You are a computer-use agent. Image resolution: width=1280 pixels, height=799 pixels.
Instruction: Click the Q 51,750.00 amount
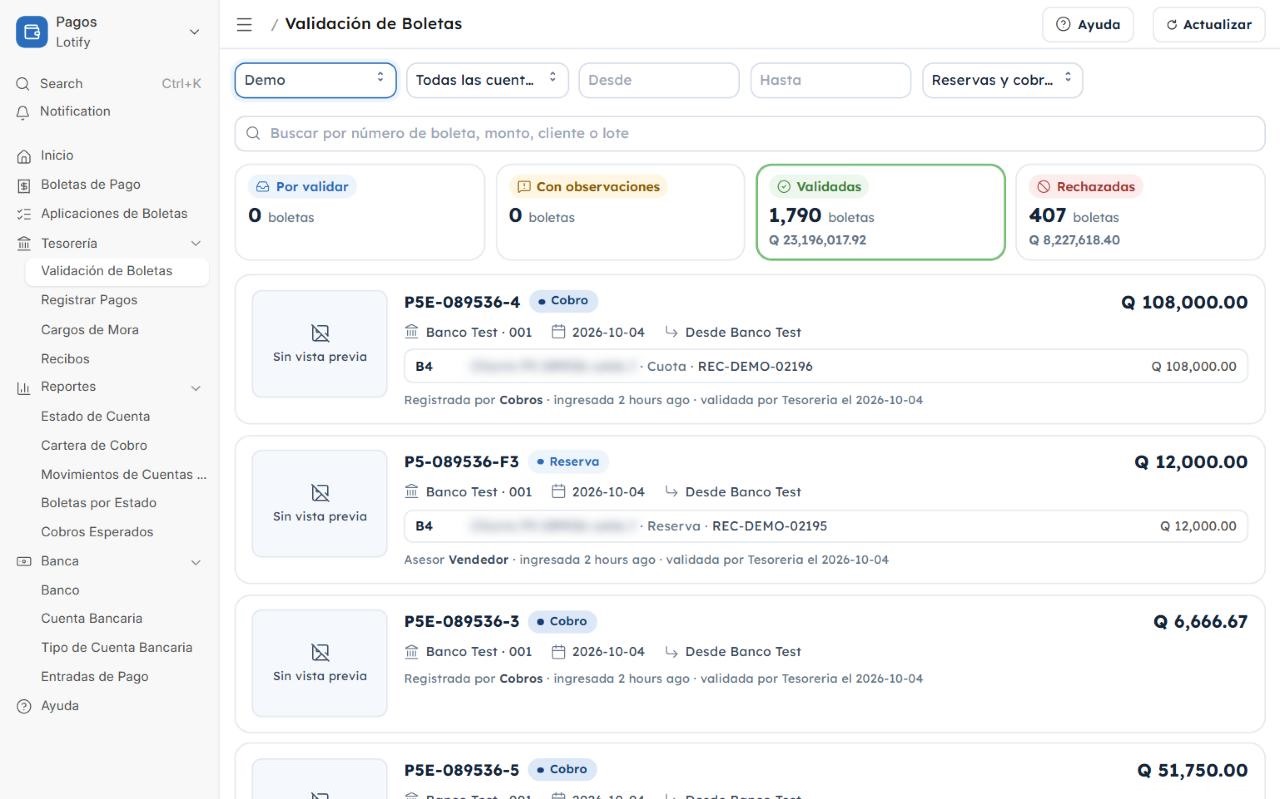point(1192,770)
